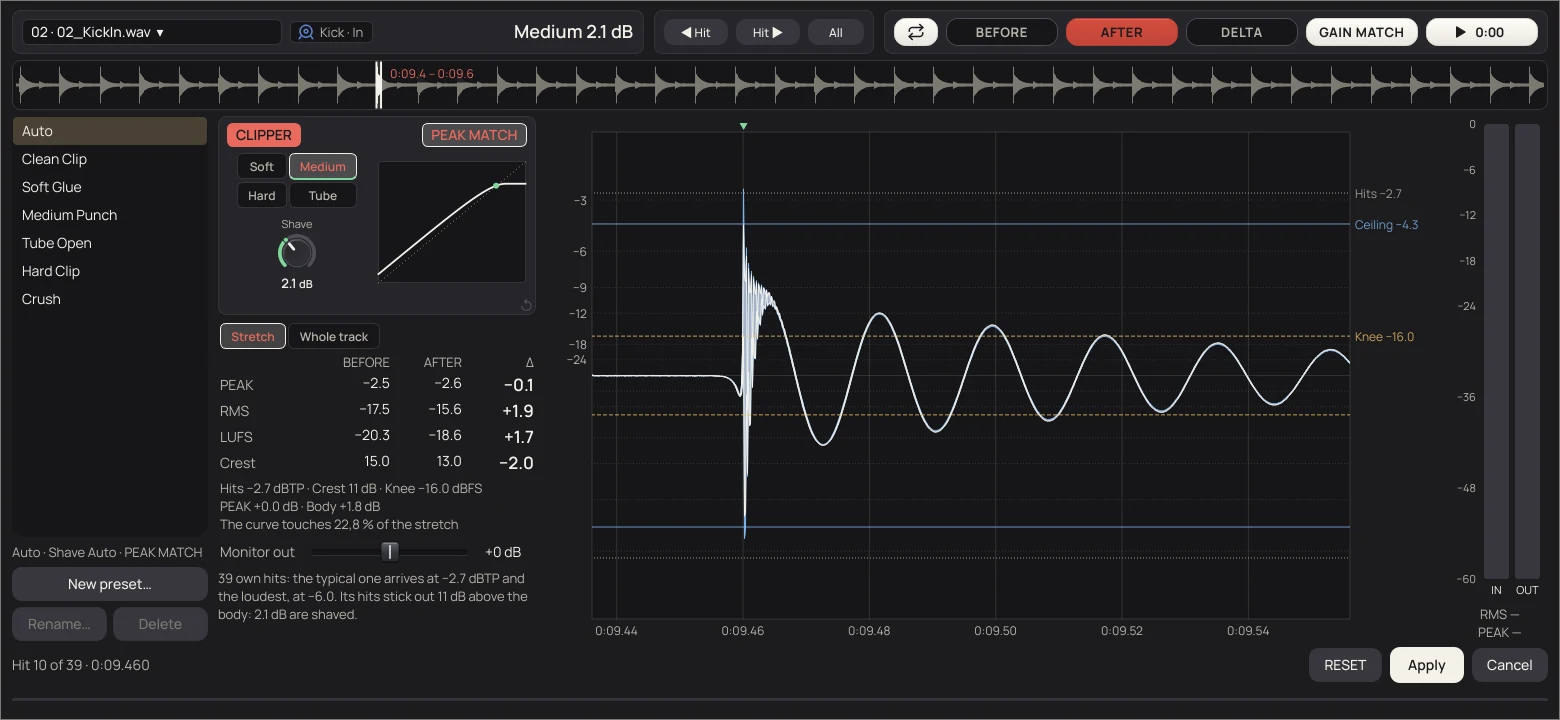This screenshot has width=1560, height=720.
Task: Go to the previous hit
Action: [695, 32]
